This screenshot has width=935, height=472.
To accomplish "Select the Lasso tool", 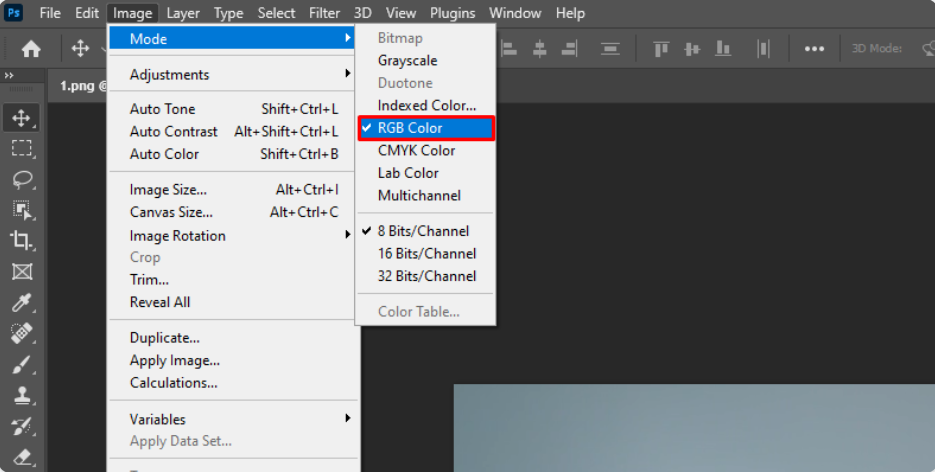I will 22,179.
